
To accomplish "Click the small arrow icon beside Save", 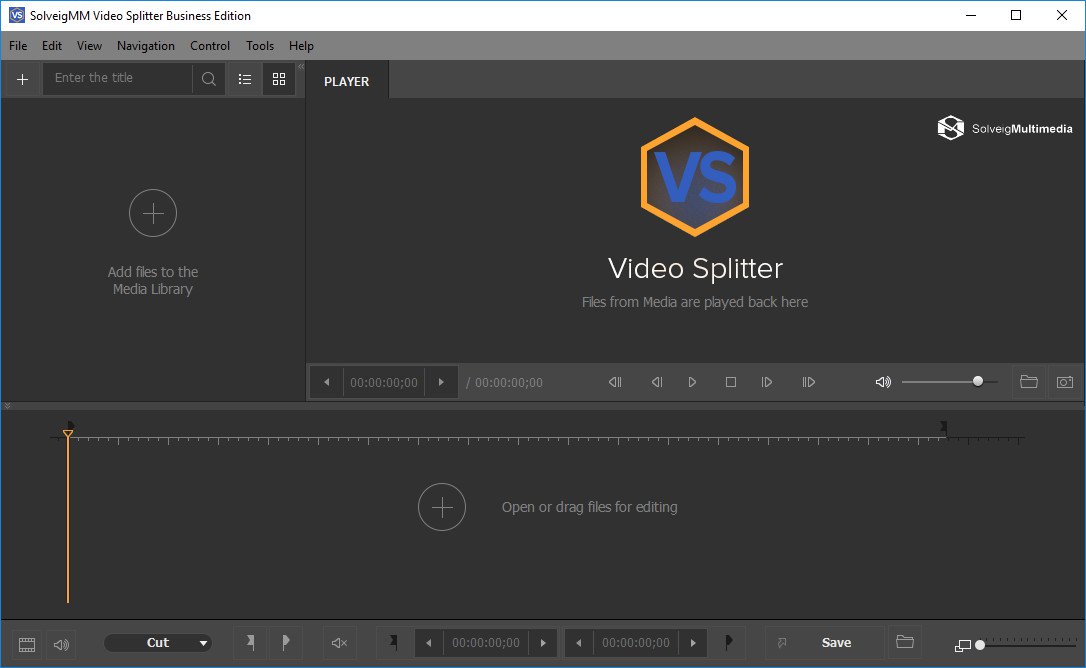I will tap(782, 643).
